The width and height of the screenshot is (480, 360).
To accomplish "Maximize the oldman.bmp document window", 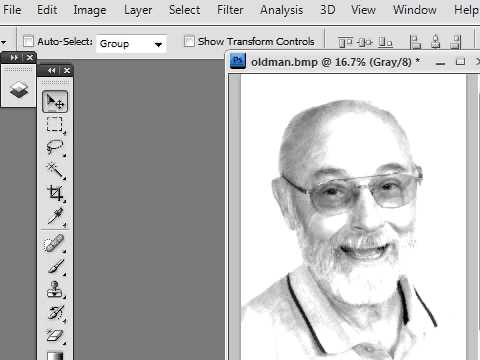I will [460, 61].
